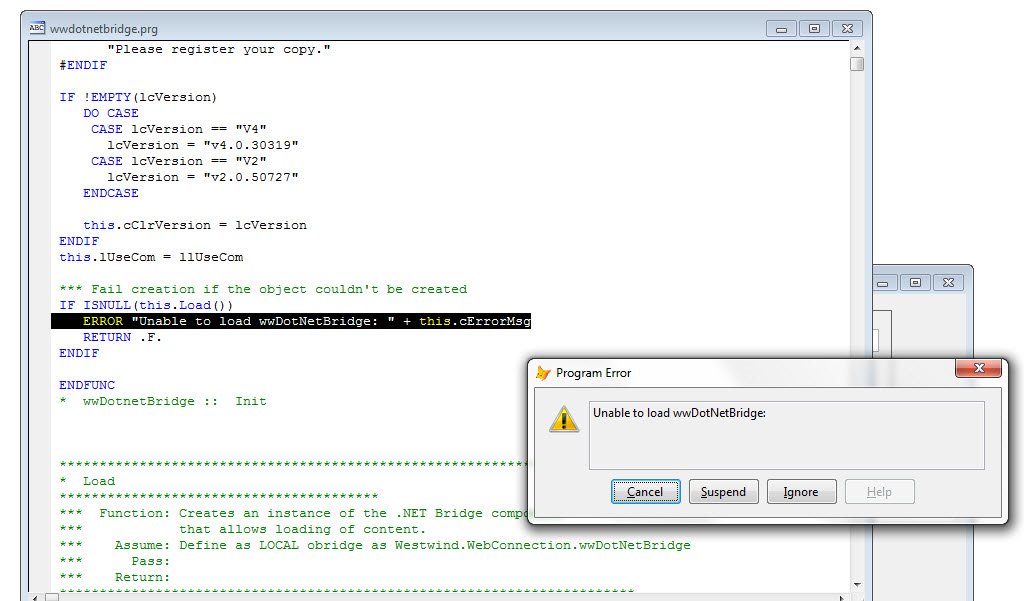Close the wwdotnetbridge.prg editor window
The image size is (1024, 601).
pos(846,29)
